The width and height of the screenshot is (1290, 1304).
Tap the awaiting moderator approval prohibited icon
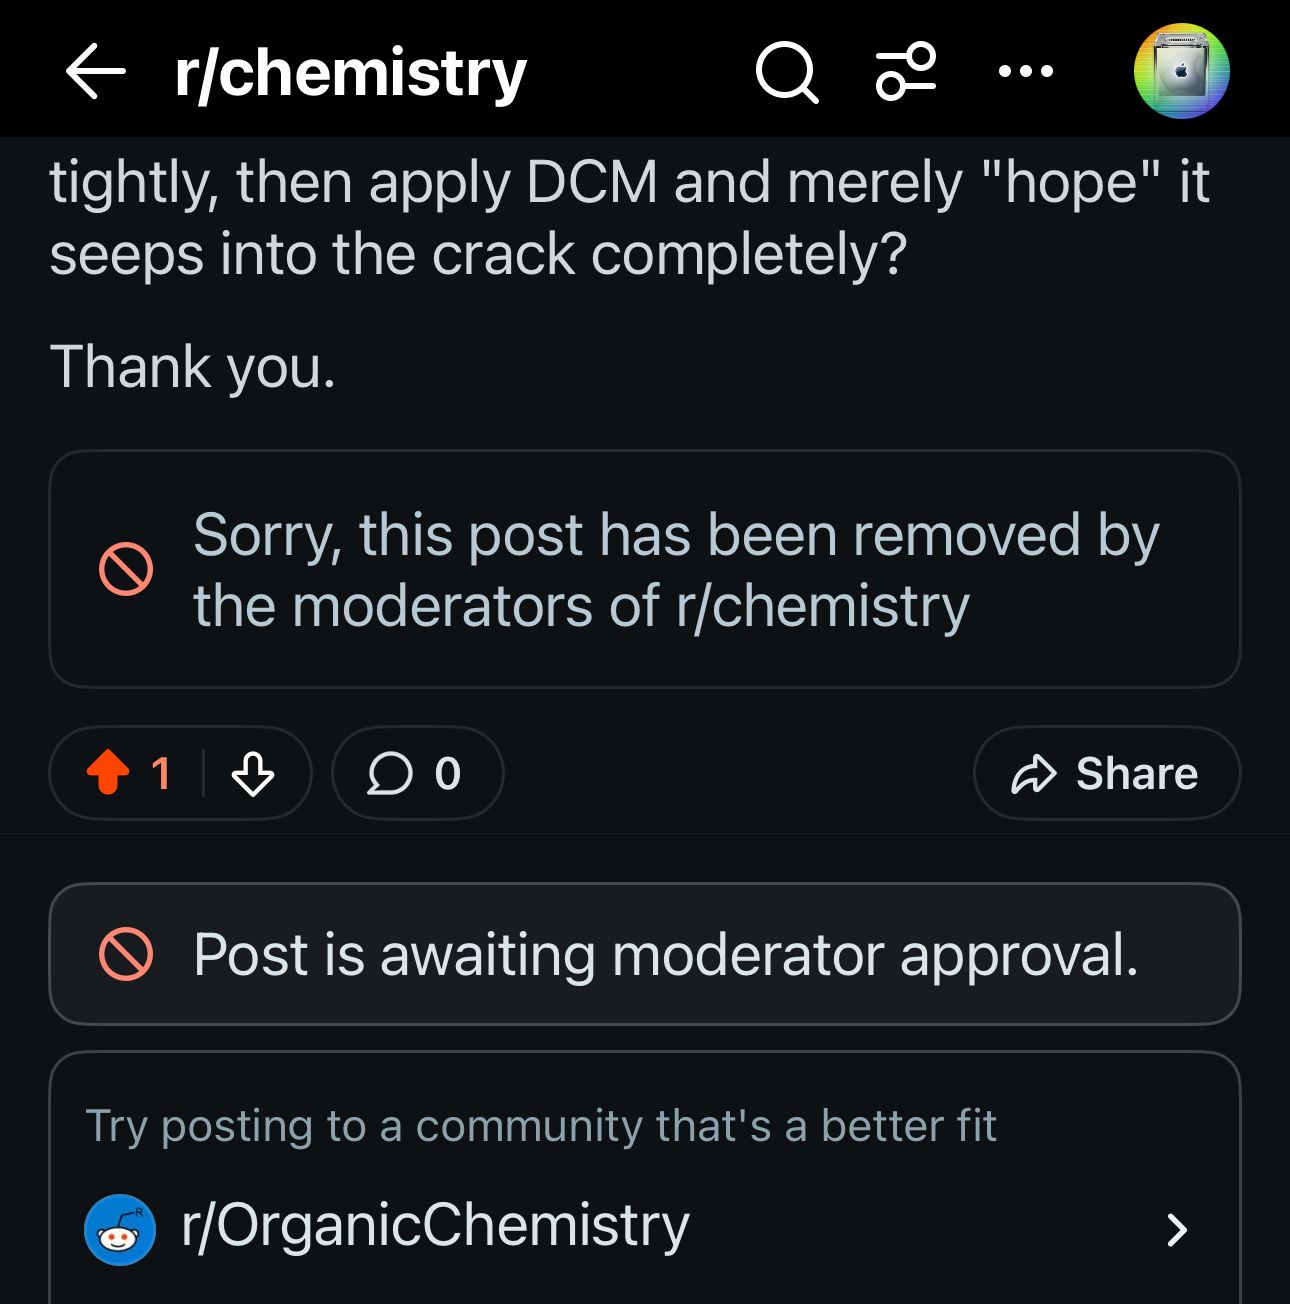[126, 954]
